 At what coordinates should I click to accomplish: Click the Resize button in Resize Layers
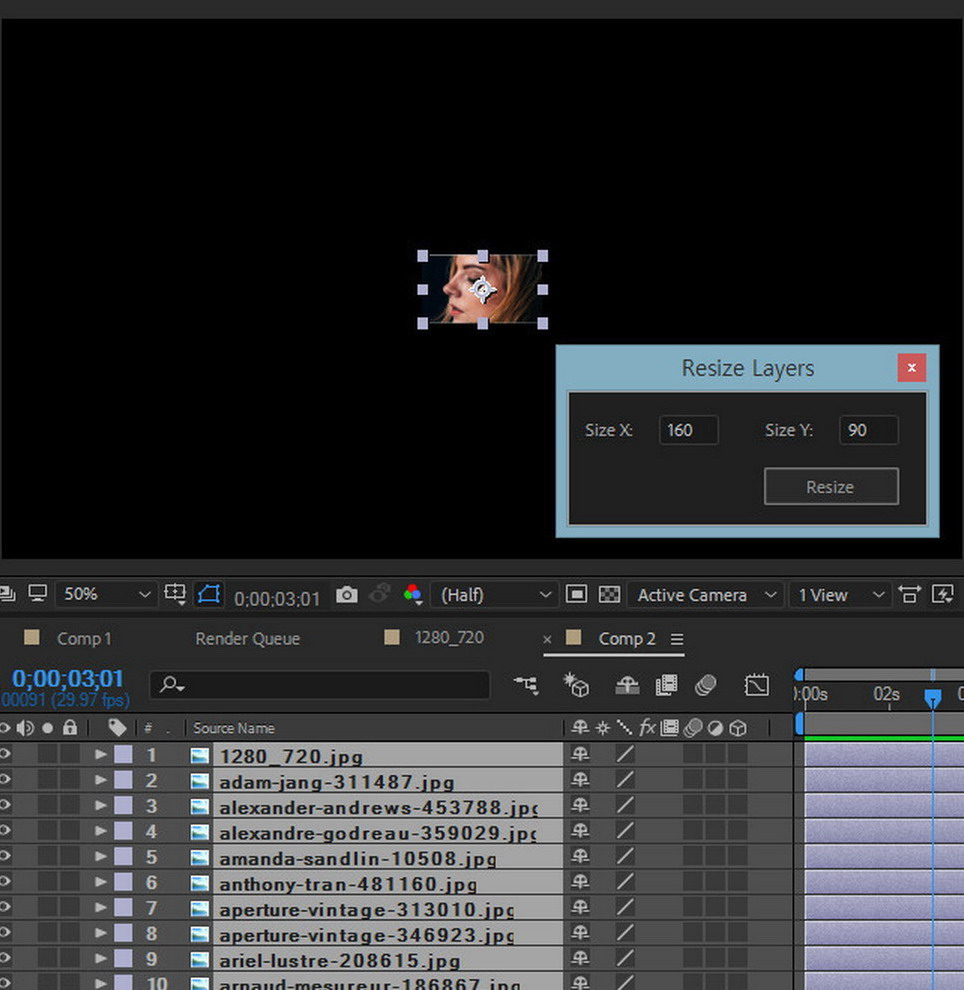pos(831,487)
